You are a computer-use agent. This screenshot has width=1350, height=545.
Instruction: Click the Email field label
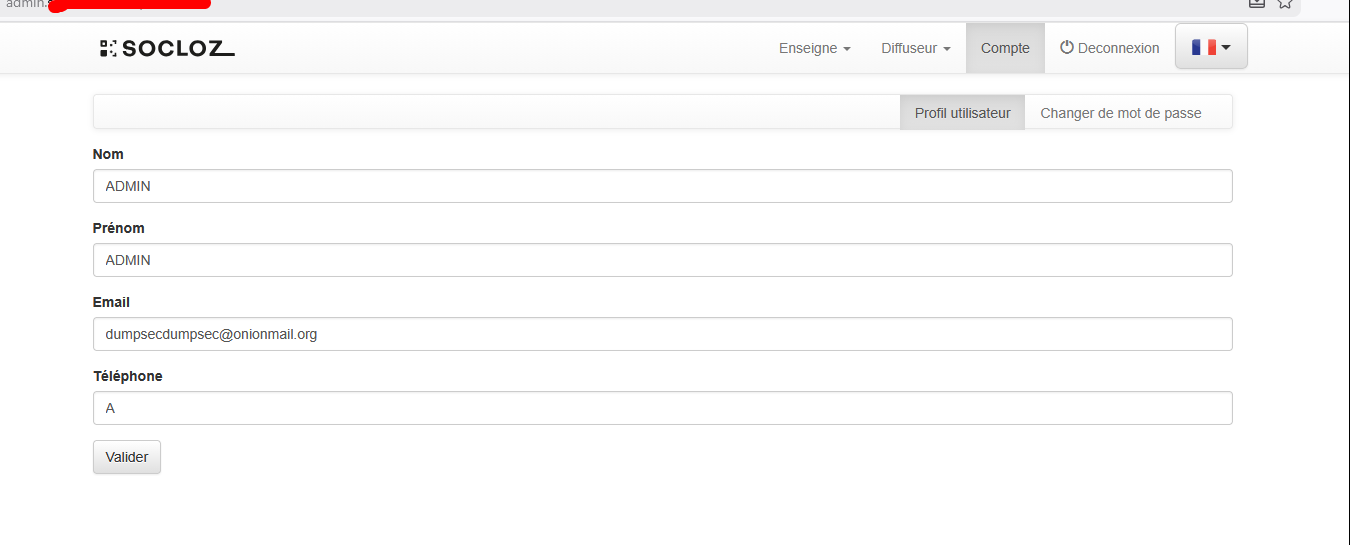(111, 302)
